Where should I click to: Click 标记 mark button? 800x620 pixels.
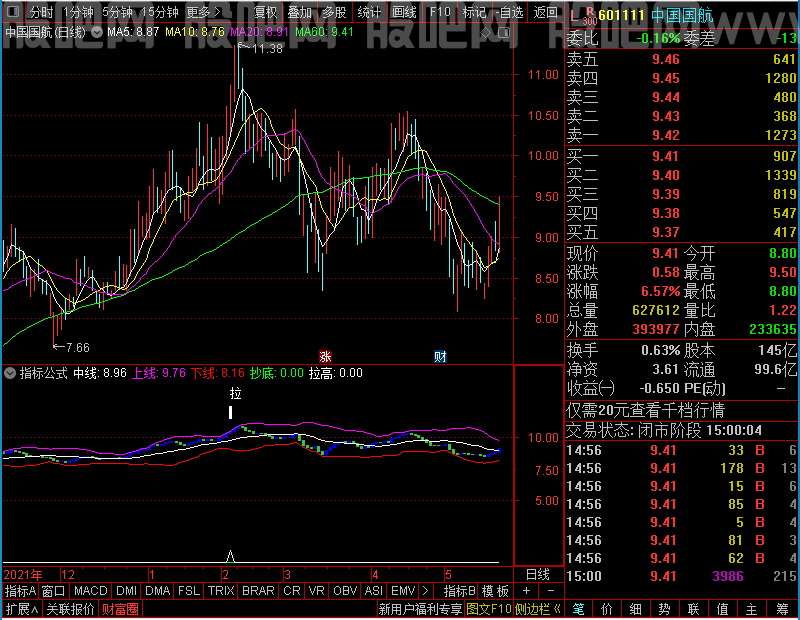(474, 12)
